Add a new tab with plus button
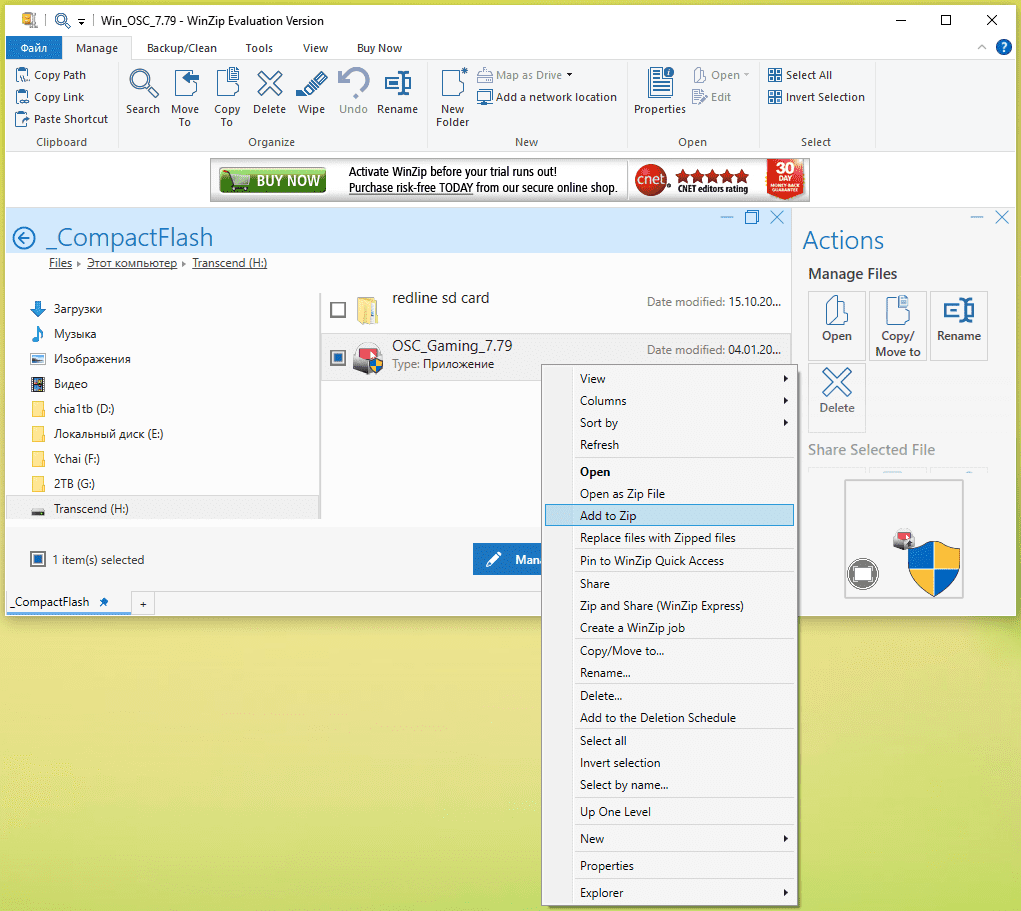 (143, 604)
